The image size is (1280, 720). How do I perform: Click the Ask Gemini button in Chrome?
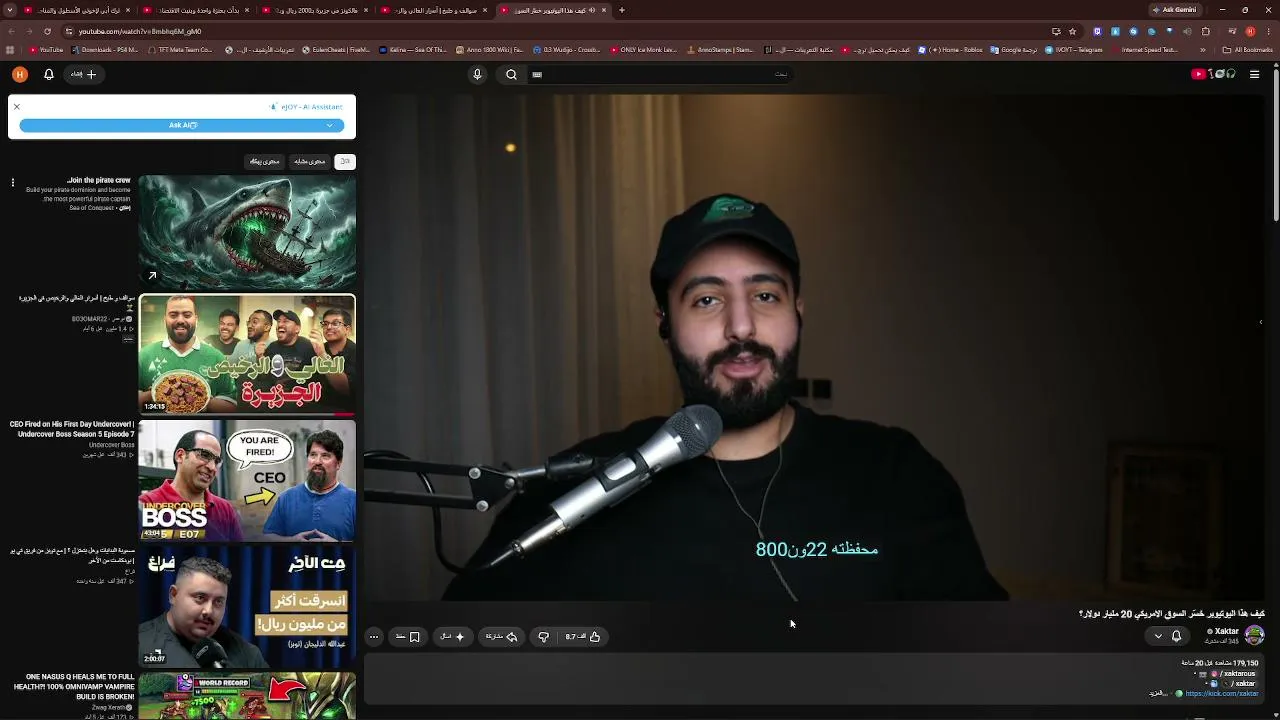point(1175,10)
